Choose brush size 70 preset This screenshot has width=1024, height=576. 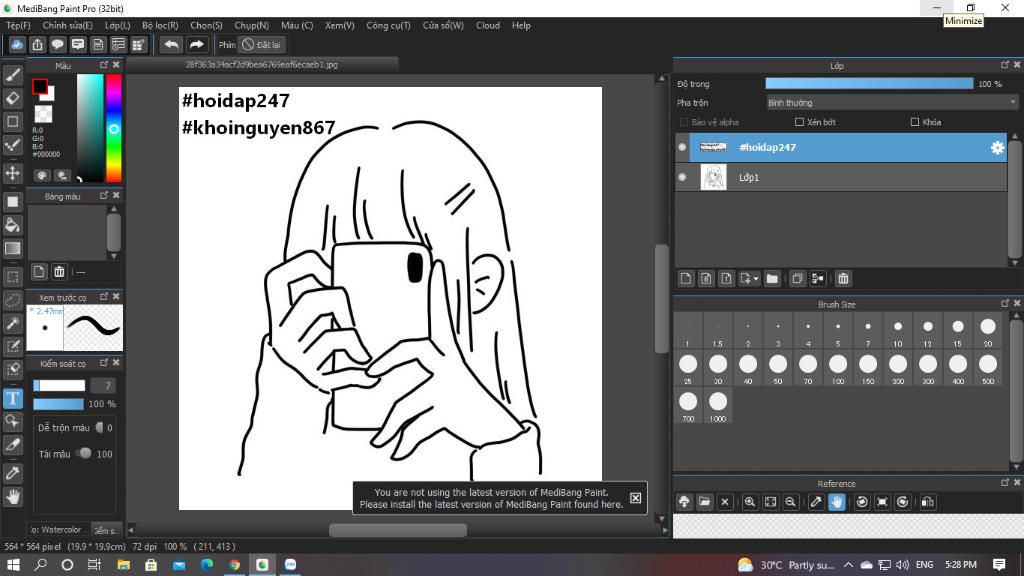pyautogui.click(x=808, y=368)
